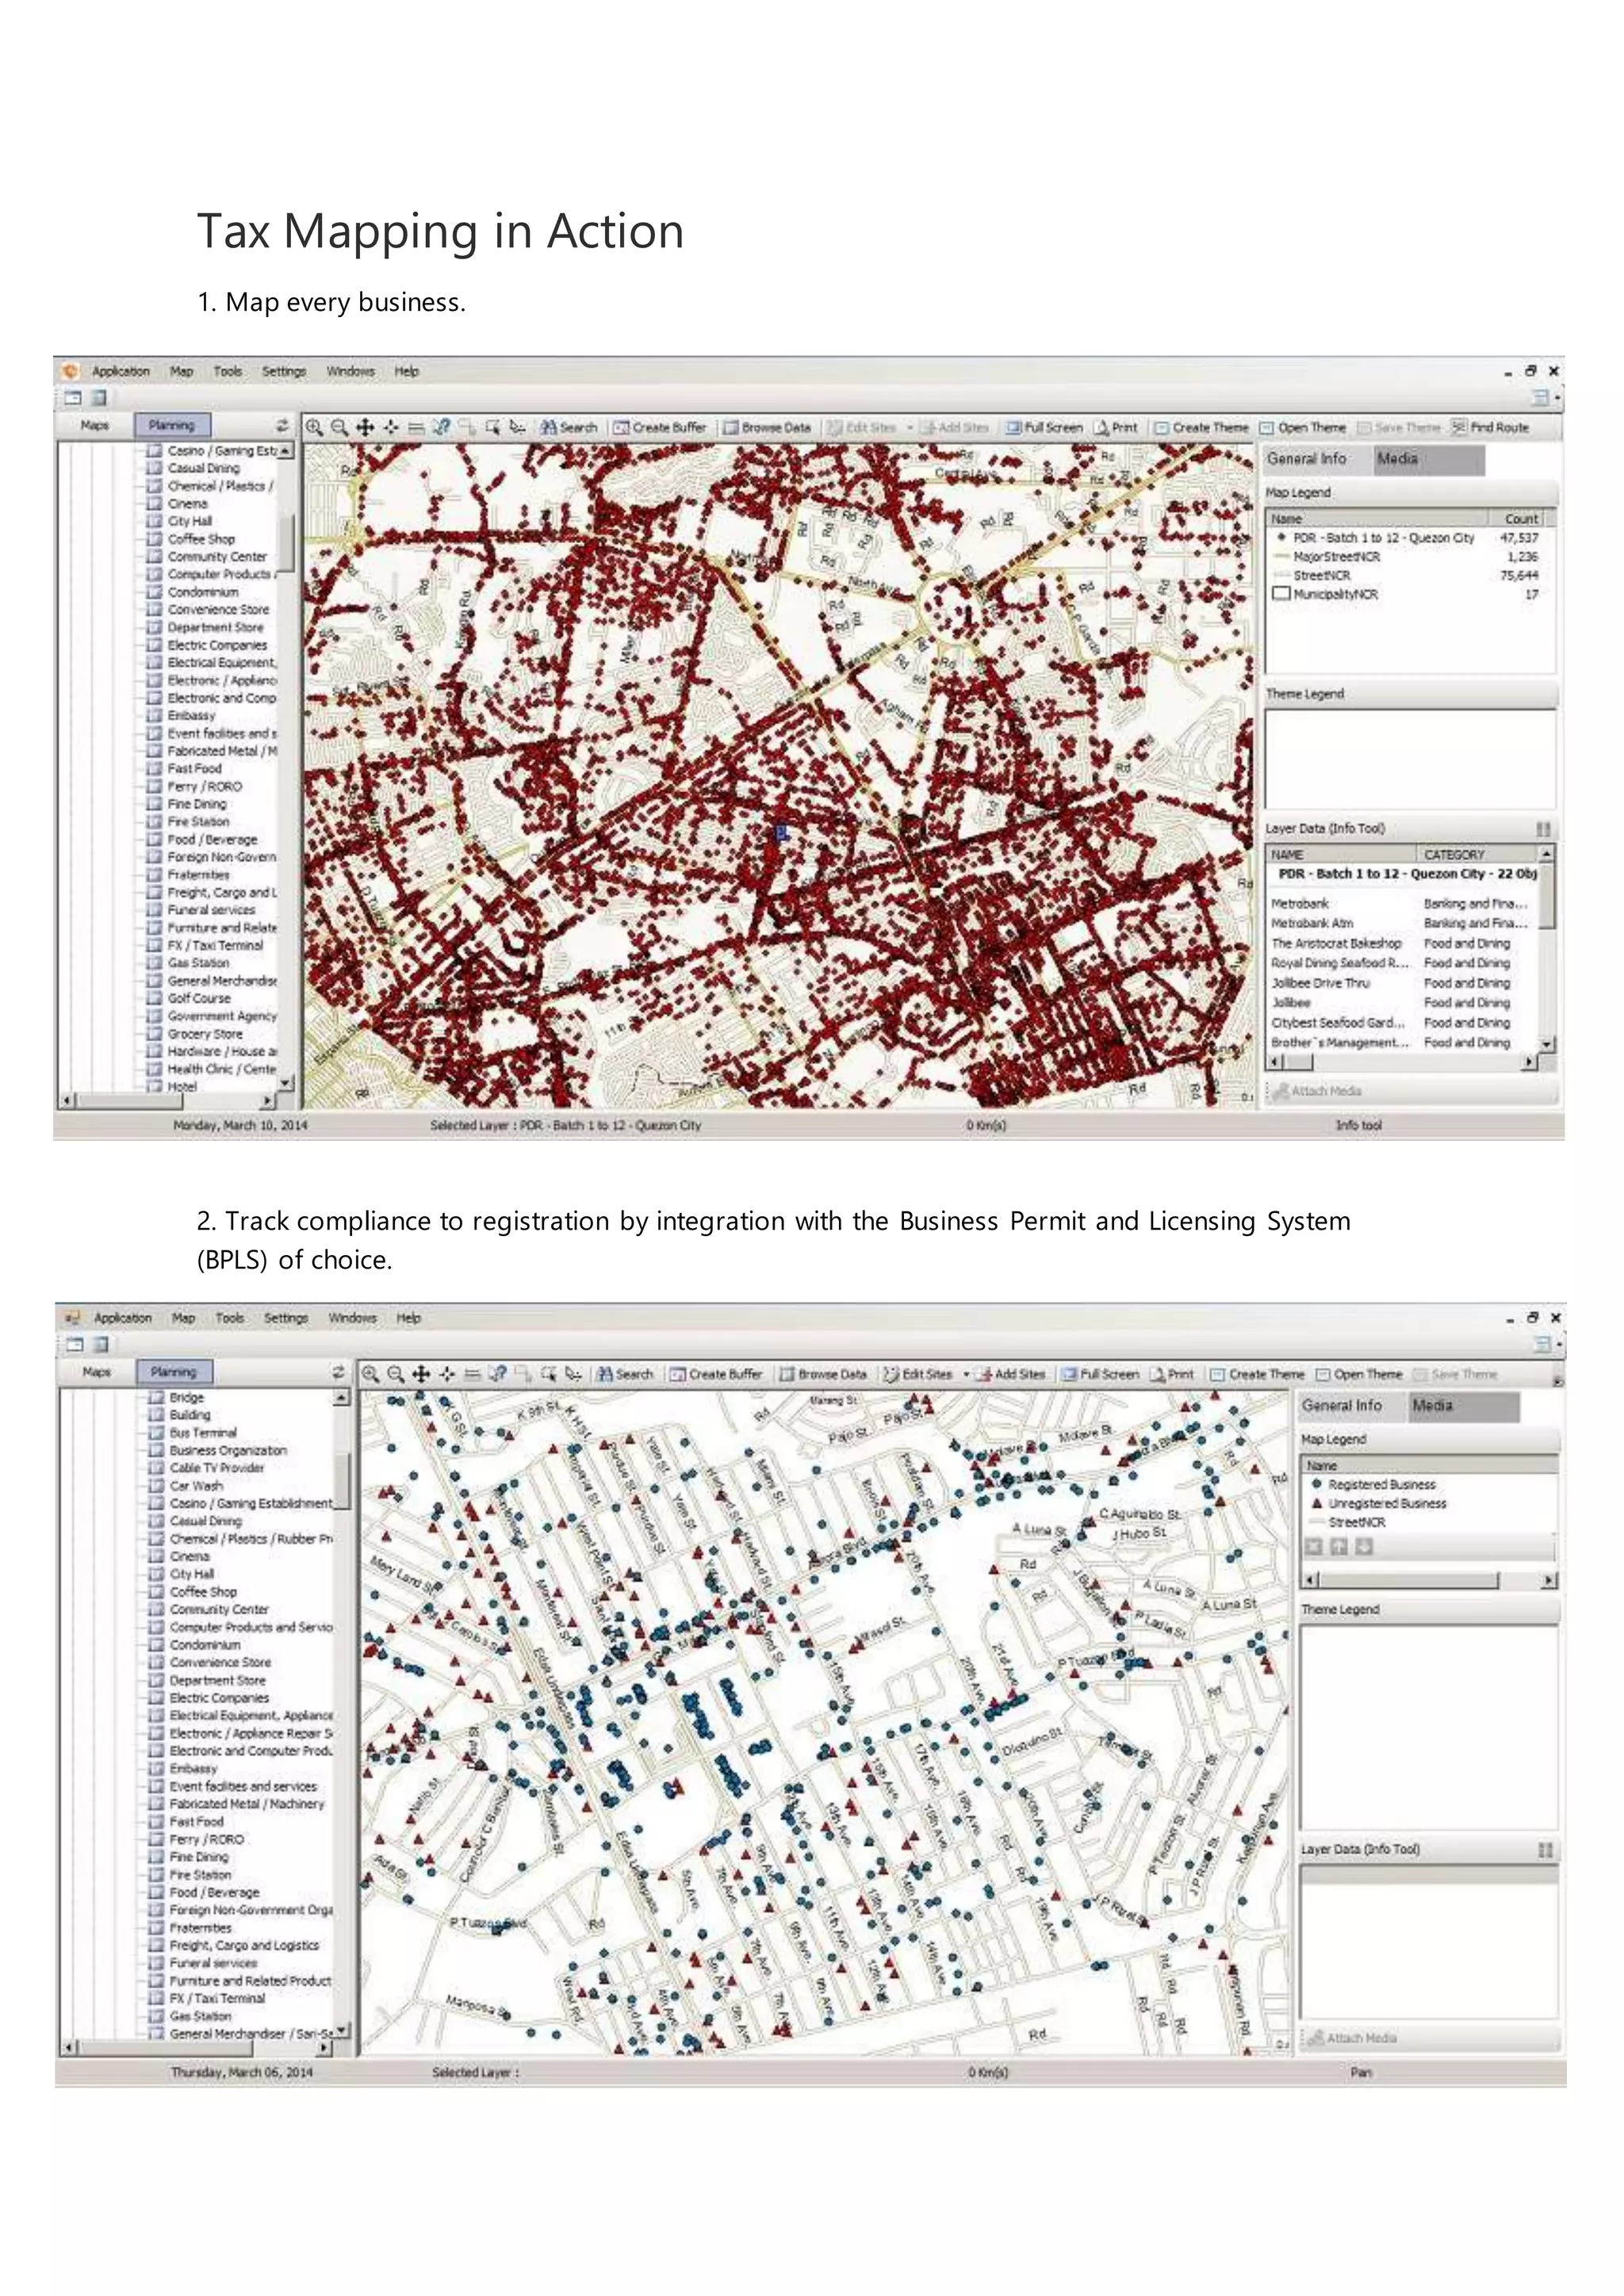This screenshot has height=2296, width=1624.
Task: Open the dropdown arrow beside the bottom window's Edit Sites
Action: pos(966,1374)
